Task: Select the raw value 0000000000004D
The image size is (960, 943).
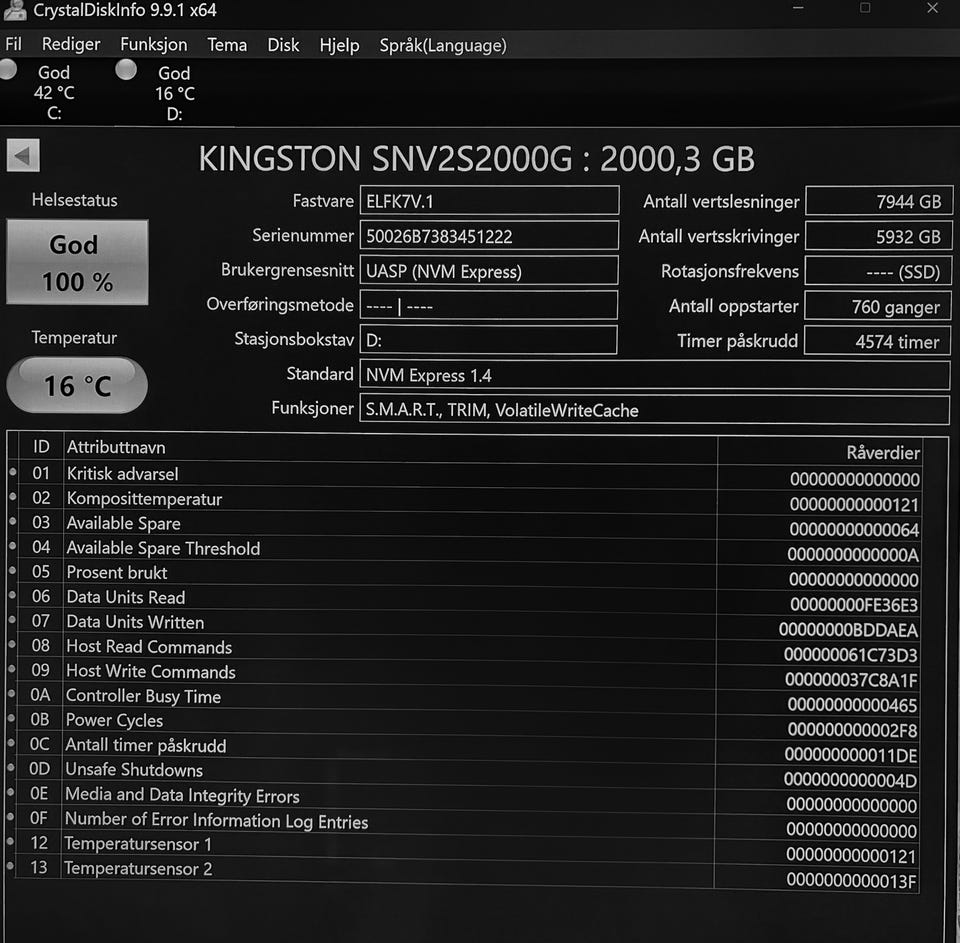Action: (850, 780)
